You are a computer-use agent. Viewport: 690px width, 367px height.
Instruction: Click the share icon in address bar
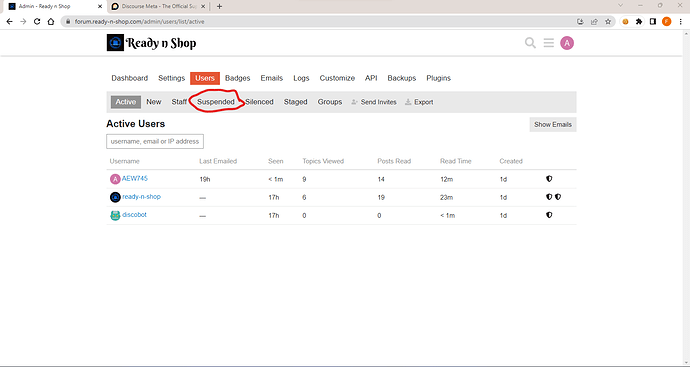point(594,21)
